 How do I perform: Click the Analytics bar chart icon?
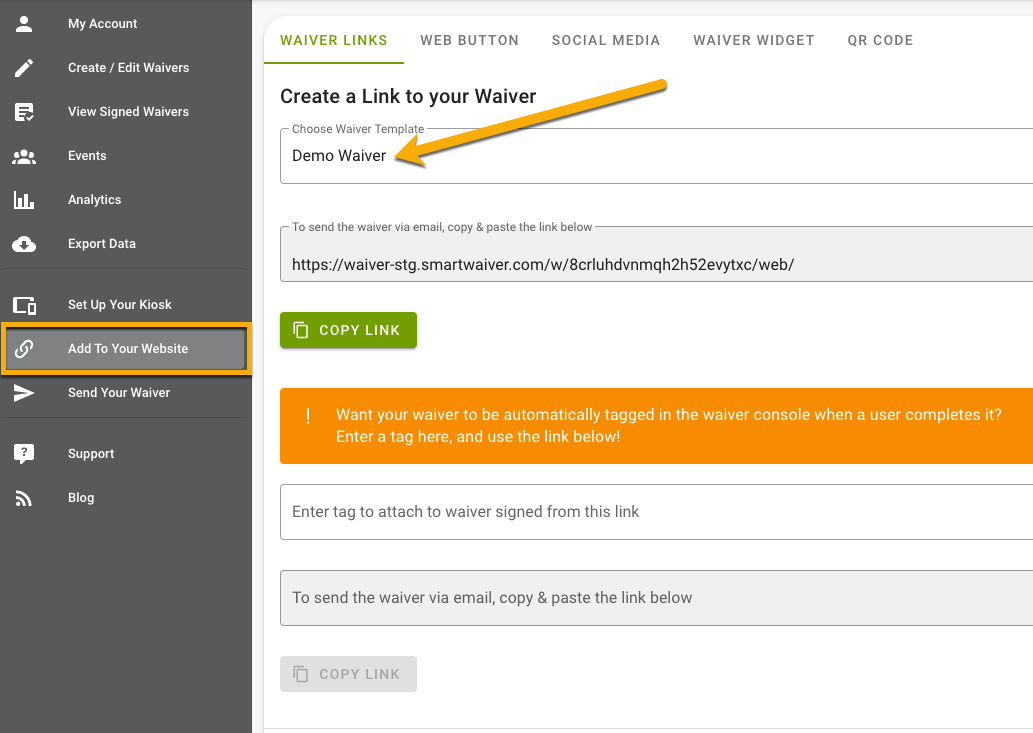tap(24, 200)
